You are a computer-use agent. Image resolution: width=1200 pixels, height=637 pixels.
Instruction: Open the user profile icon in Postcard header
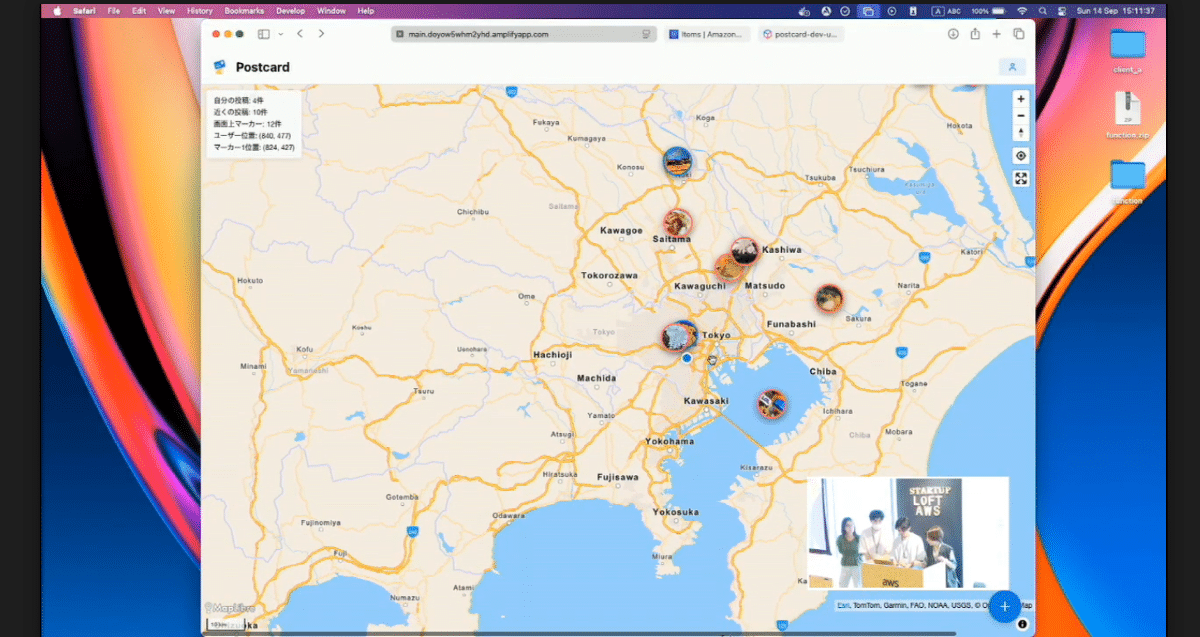(1012, 67)
